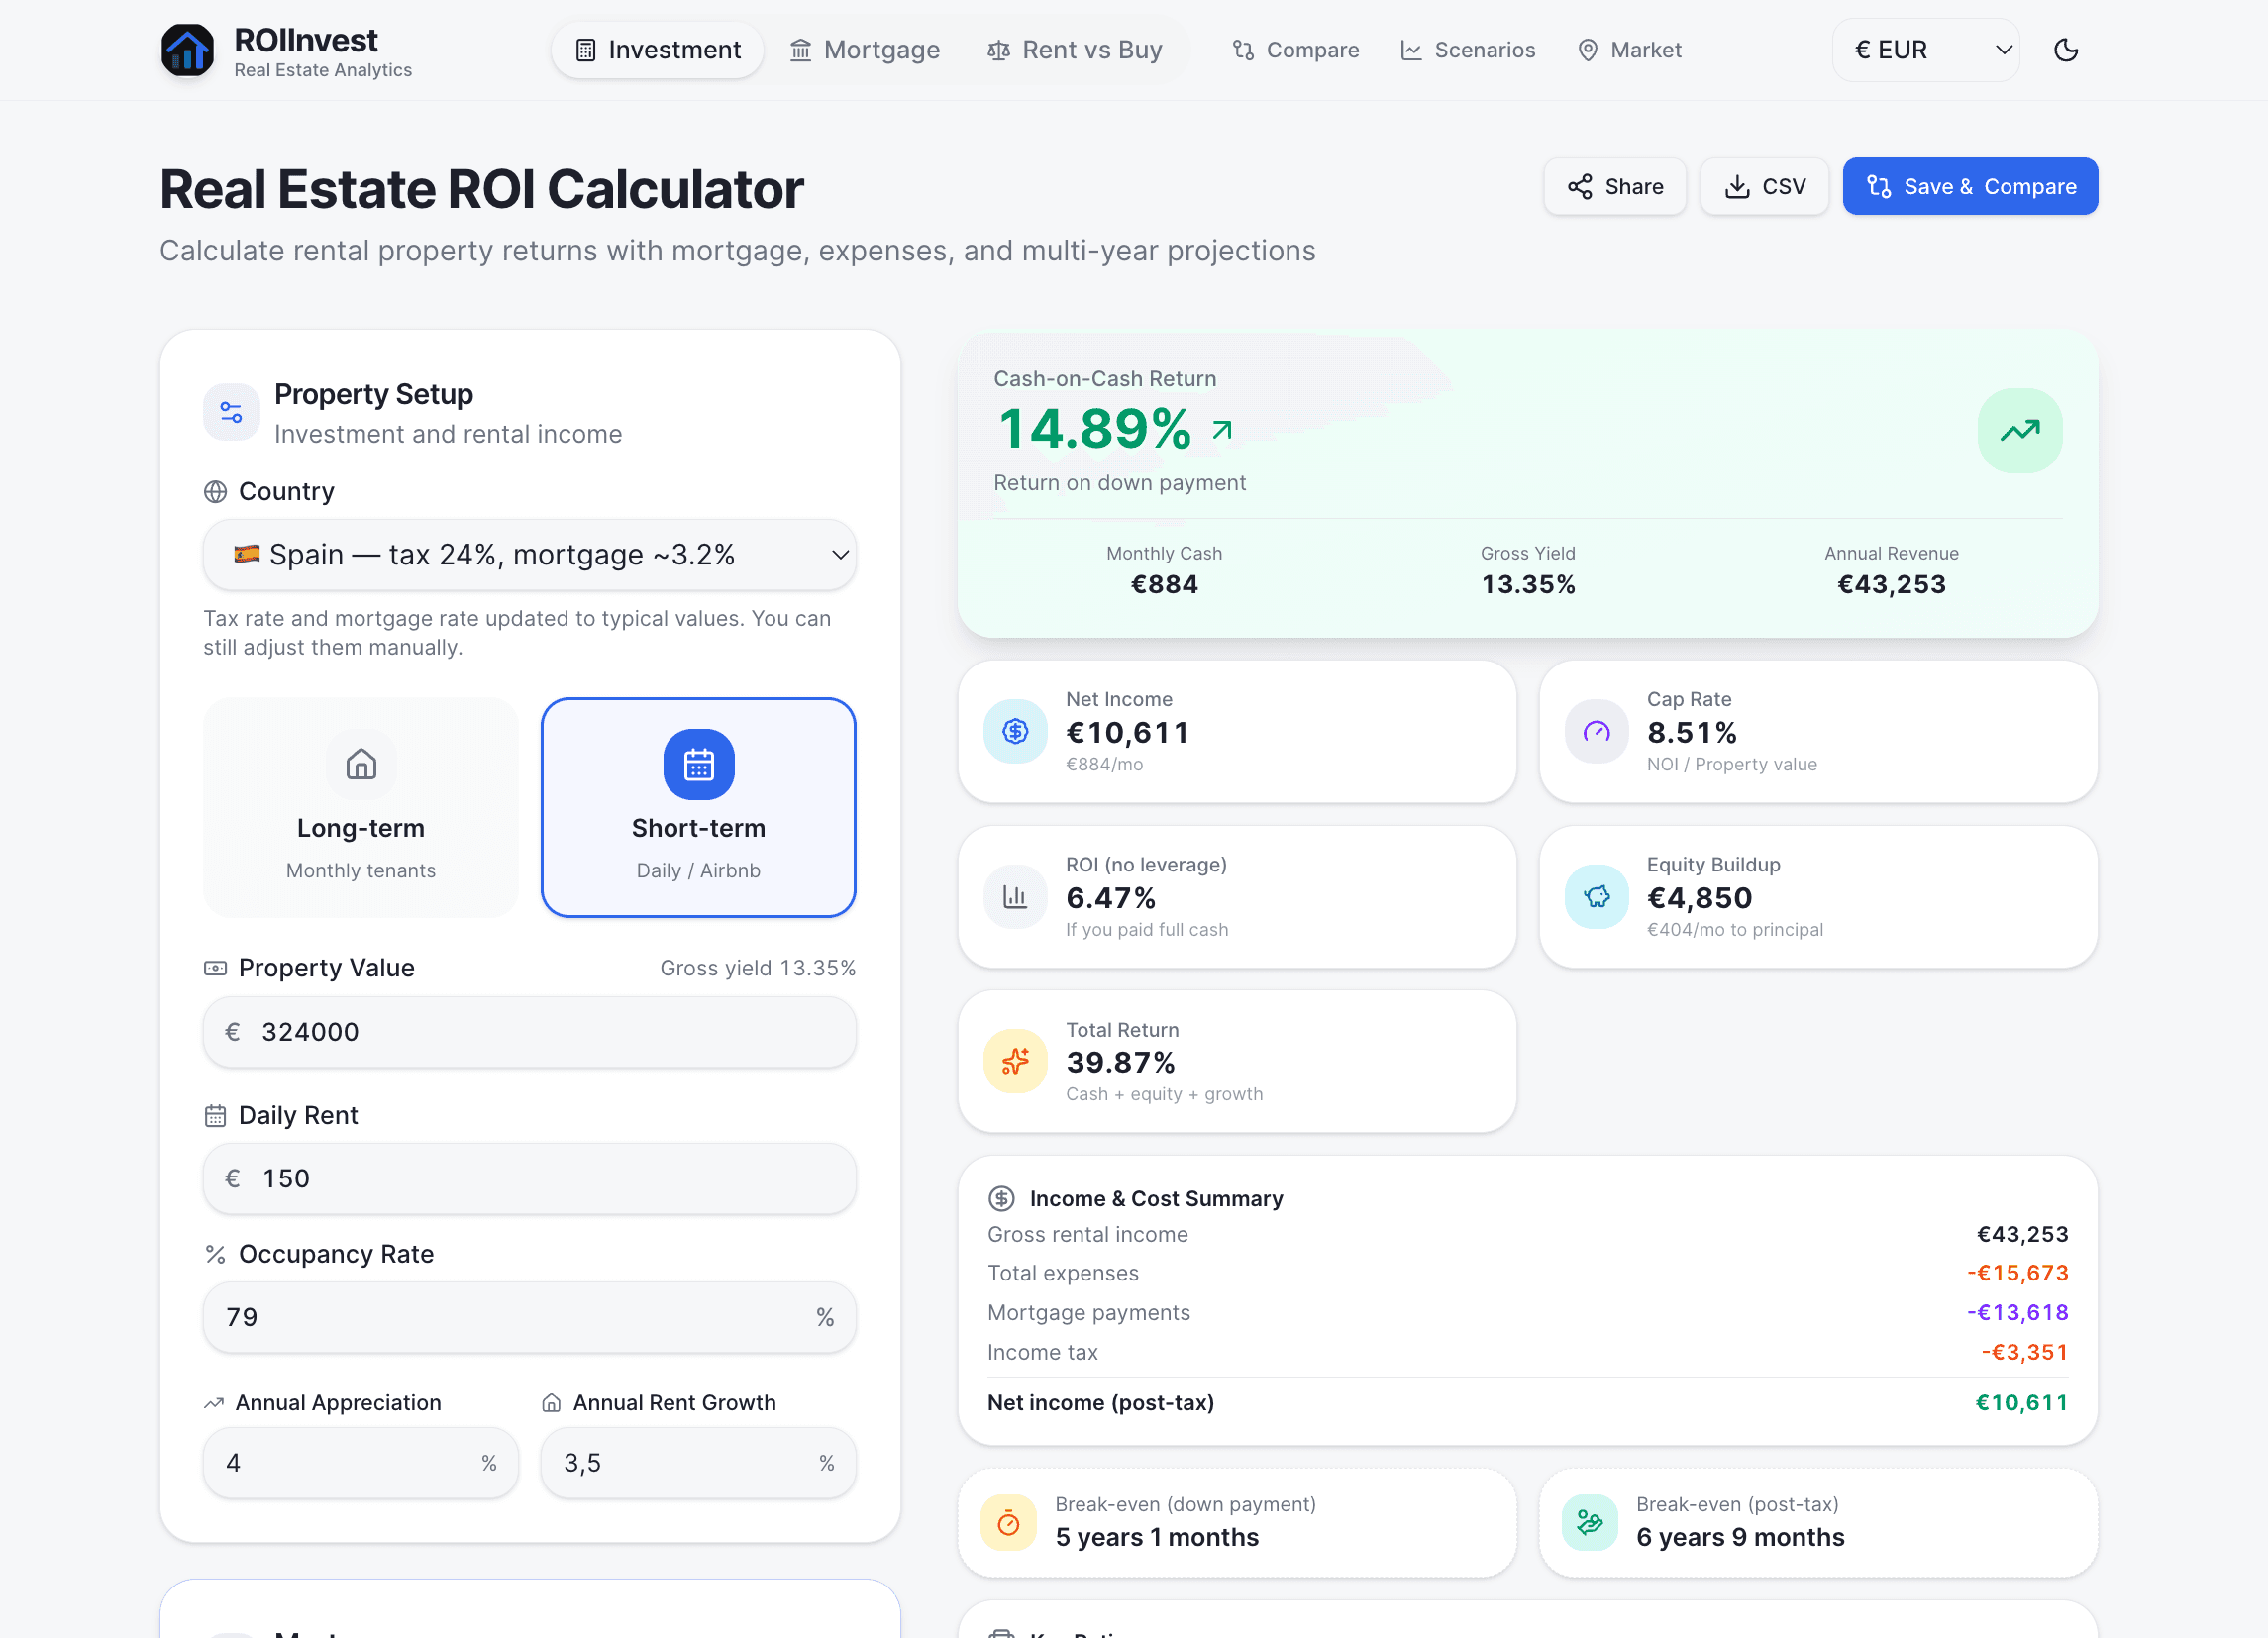The height and width of the screenshot is (1638, 2268).
Task: Select the Long-term rental option
Action: tap(360, 807)
